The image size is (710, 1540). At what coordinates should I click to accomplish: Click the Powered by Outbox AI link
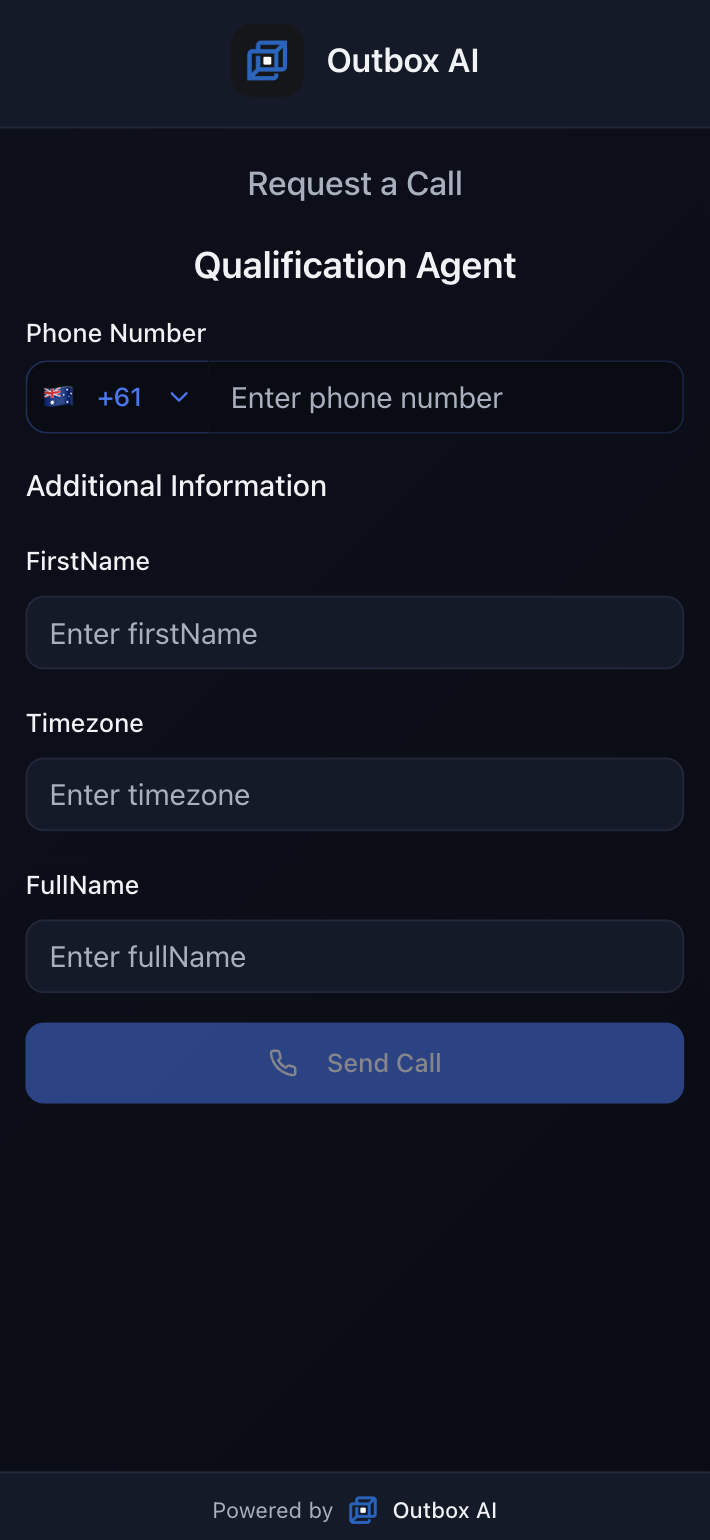[x=355, y=1510]
